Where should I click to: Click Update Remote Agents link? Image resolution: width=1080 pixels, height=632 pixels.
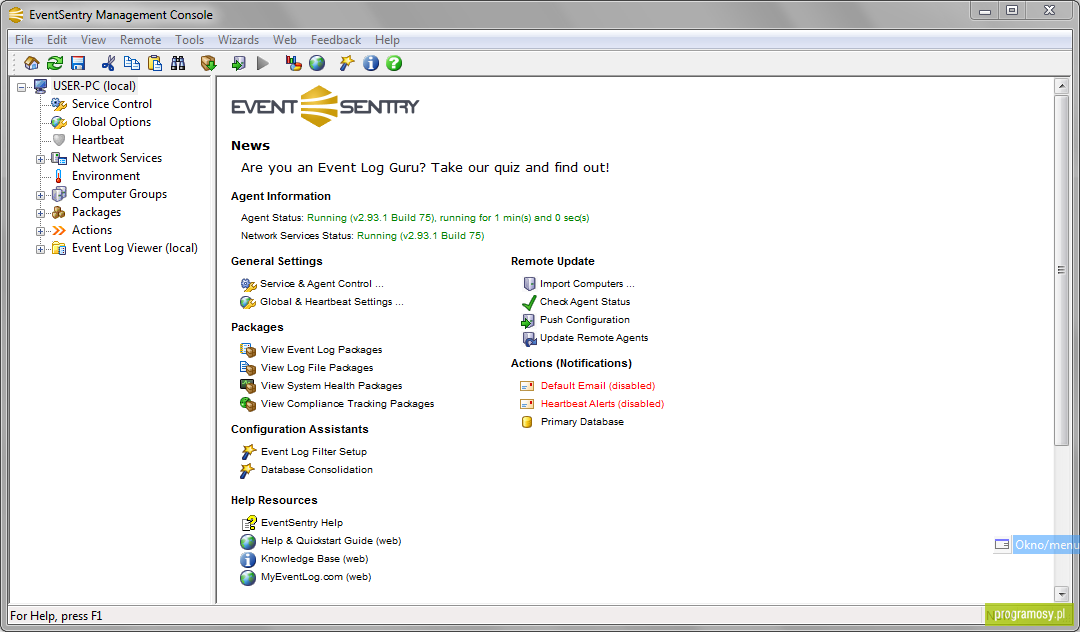pyautogui.click(x=594, y=337)
